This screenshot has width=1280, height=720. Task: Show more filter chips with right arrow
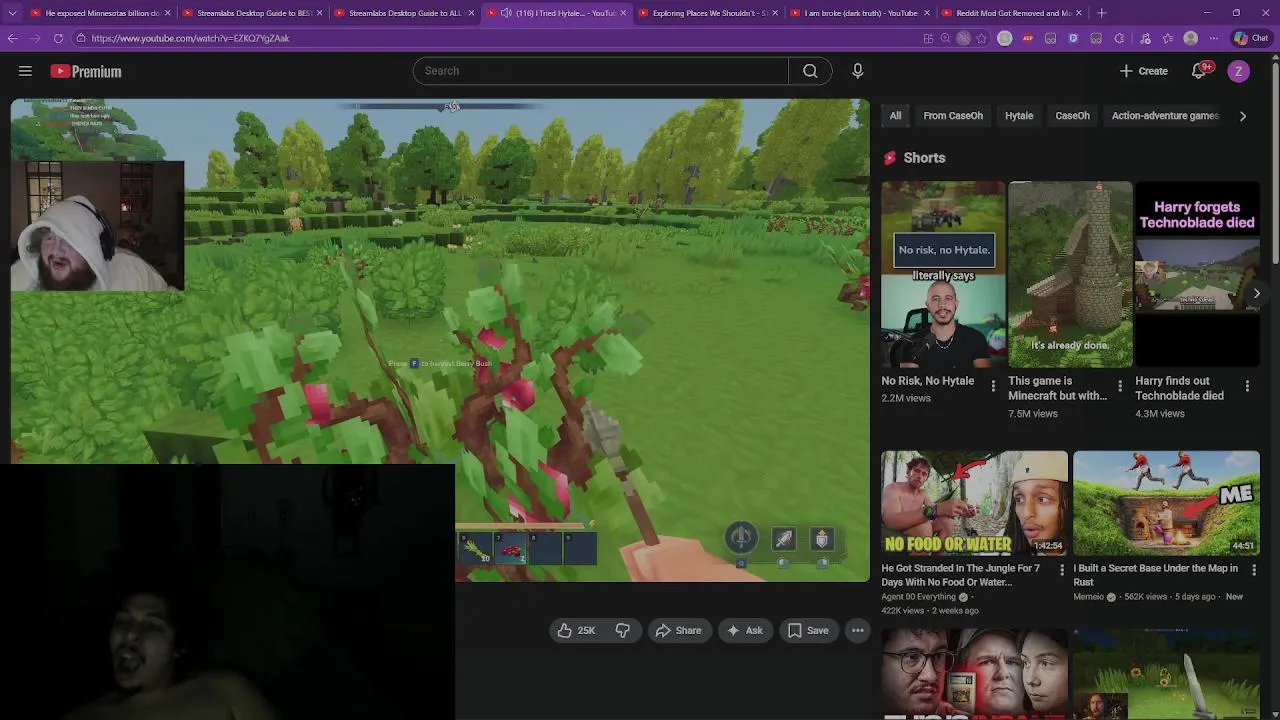[x=1242, y=116]
